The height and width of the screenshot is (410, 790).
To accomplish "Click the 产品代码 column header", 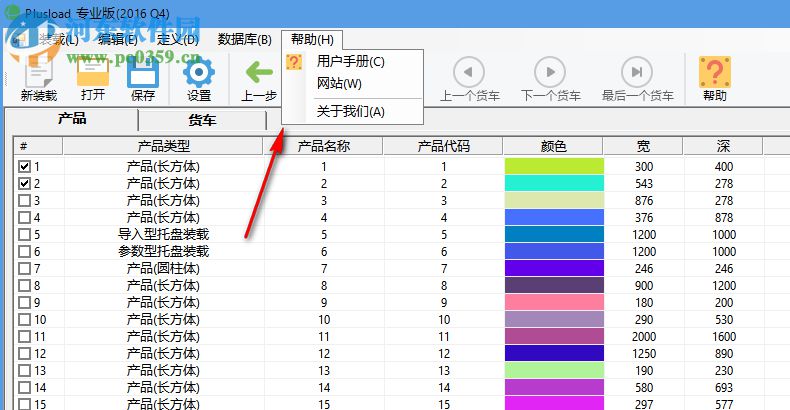I will [443, 147].
